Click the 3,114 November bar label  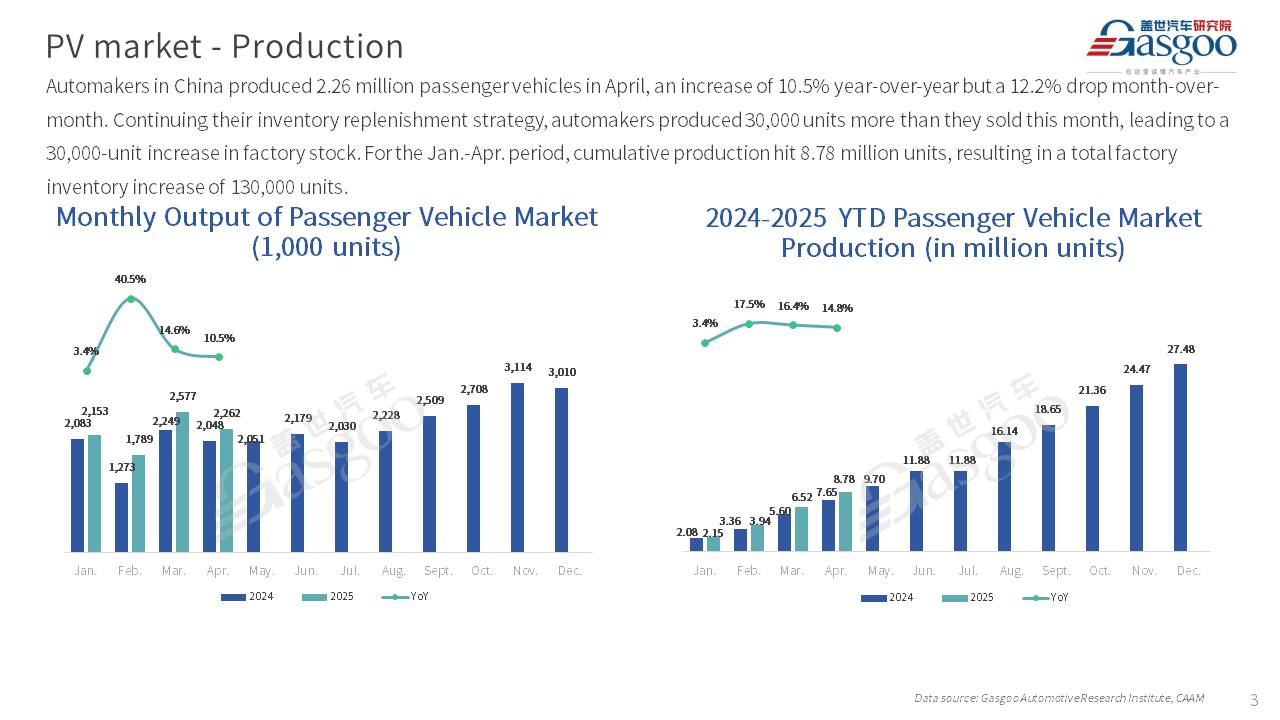(518, 367)
